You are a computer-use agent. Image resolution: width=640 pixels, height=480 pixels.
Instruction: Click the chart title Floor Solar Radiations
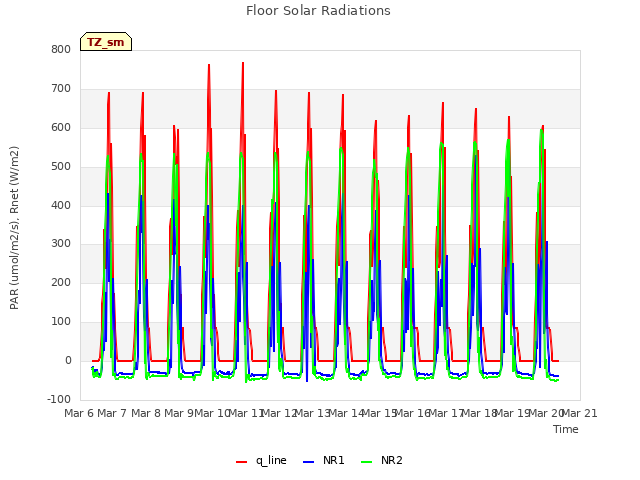(x=318, y=11)
